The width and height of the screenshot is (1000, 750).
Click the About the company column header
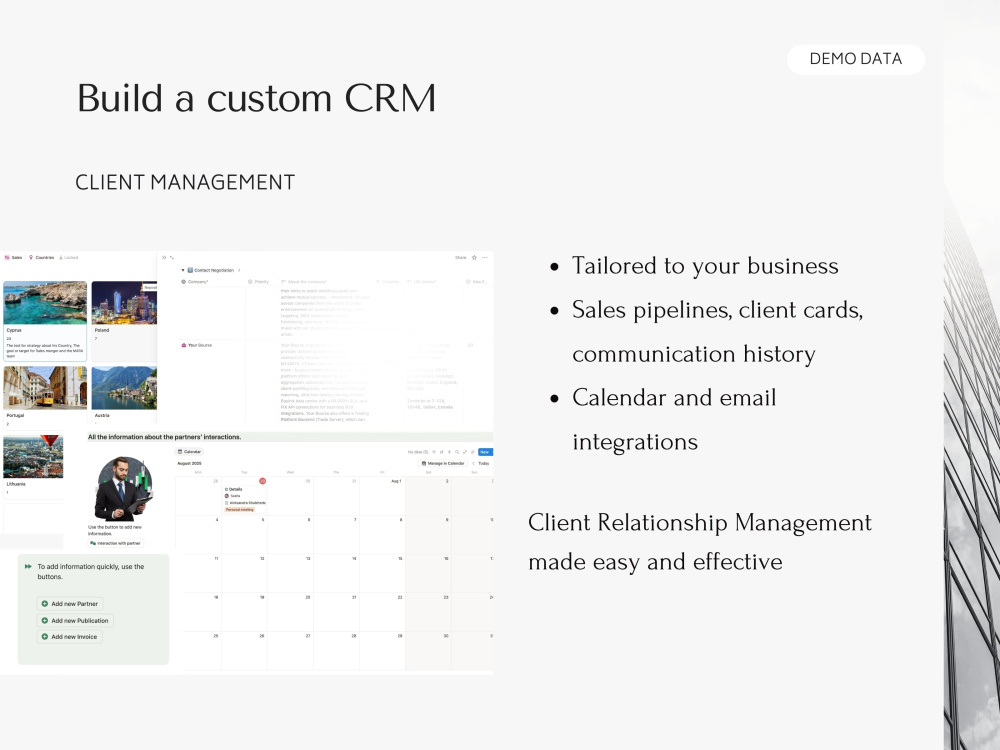pyautogui.click(x=304, y=281)
